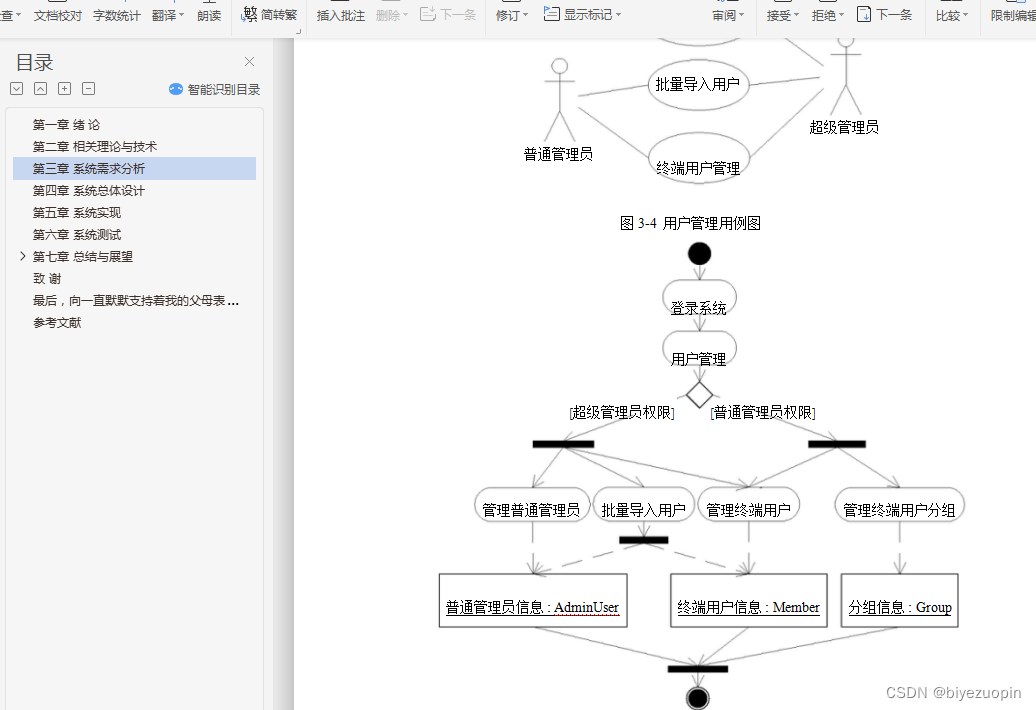The width and height of the screenshot is (1036, 710).
Task: Close the 目录 navigation pane
Action: click(249, 62)
